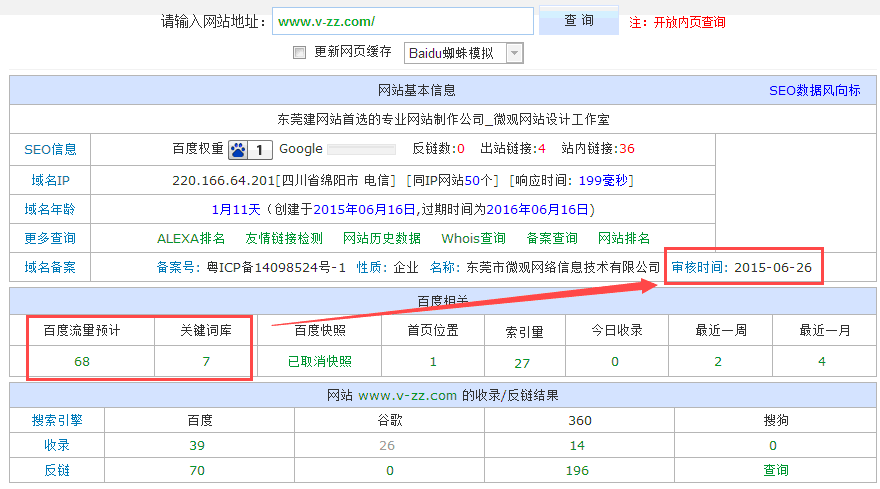Viewport: 880px width, 489px height.
Task: Open the ALEXA排名 link
Action: coord(191,239)
